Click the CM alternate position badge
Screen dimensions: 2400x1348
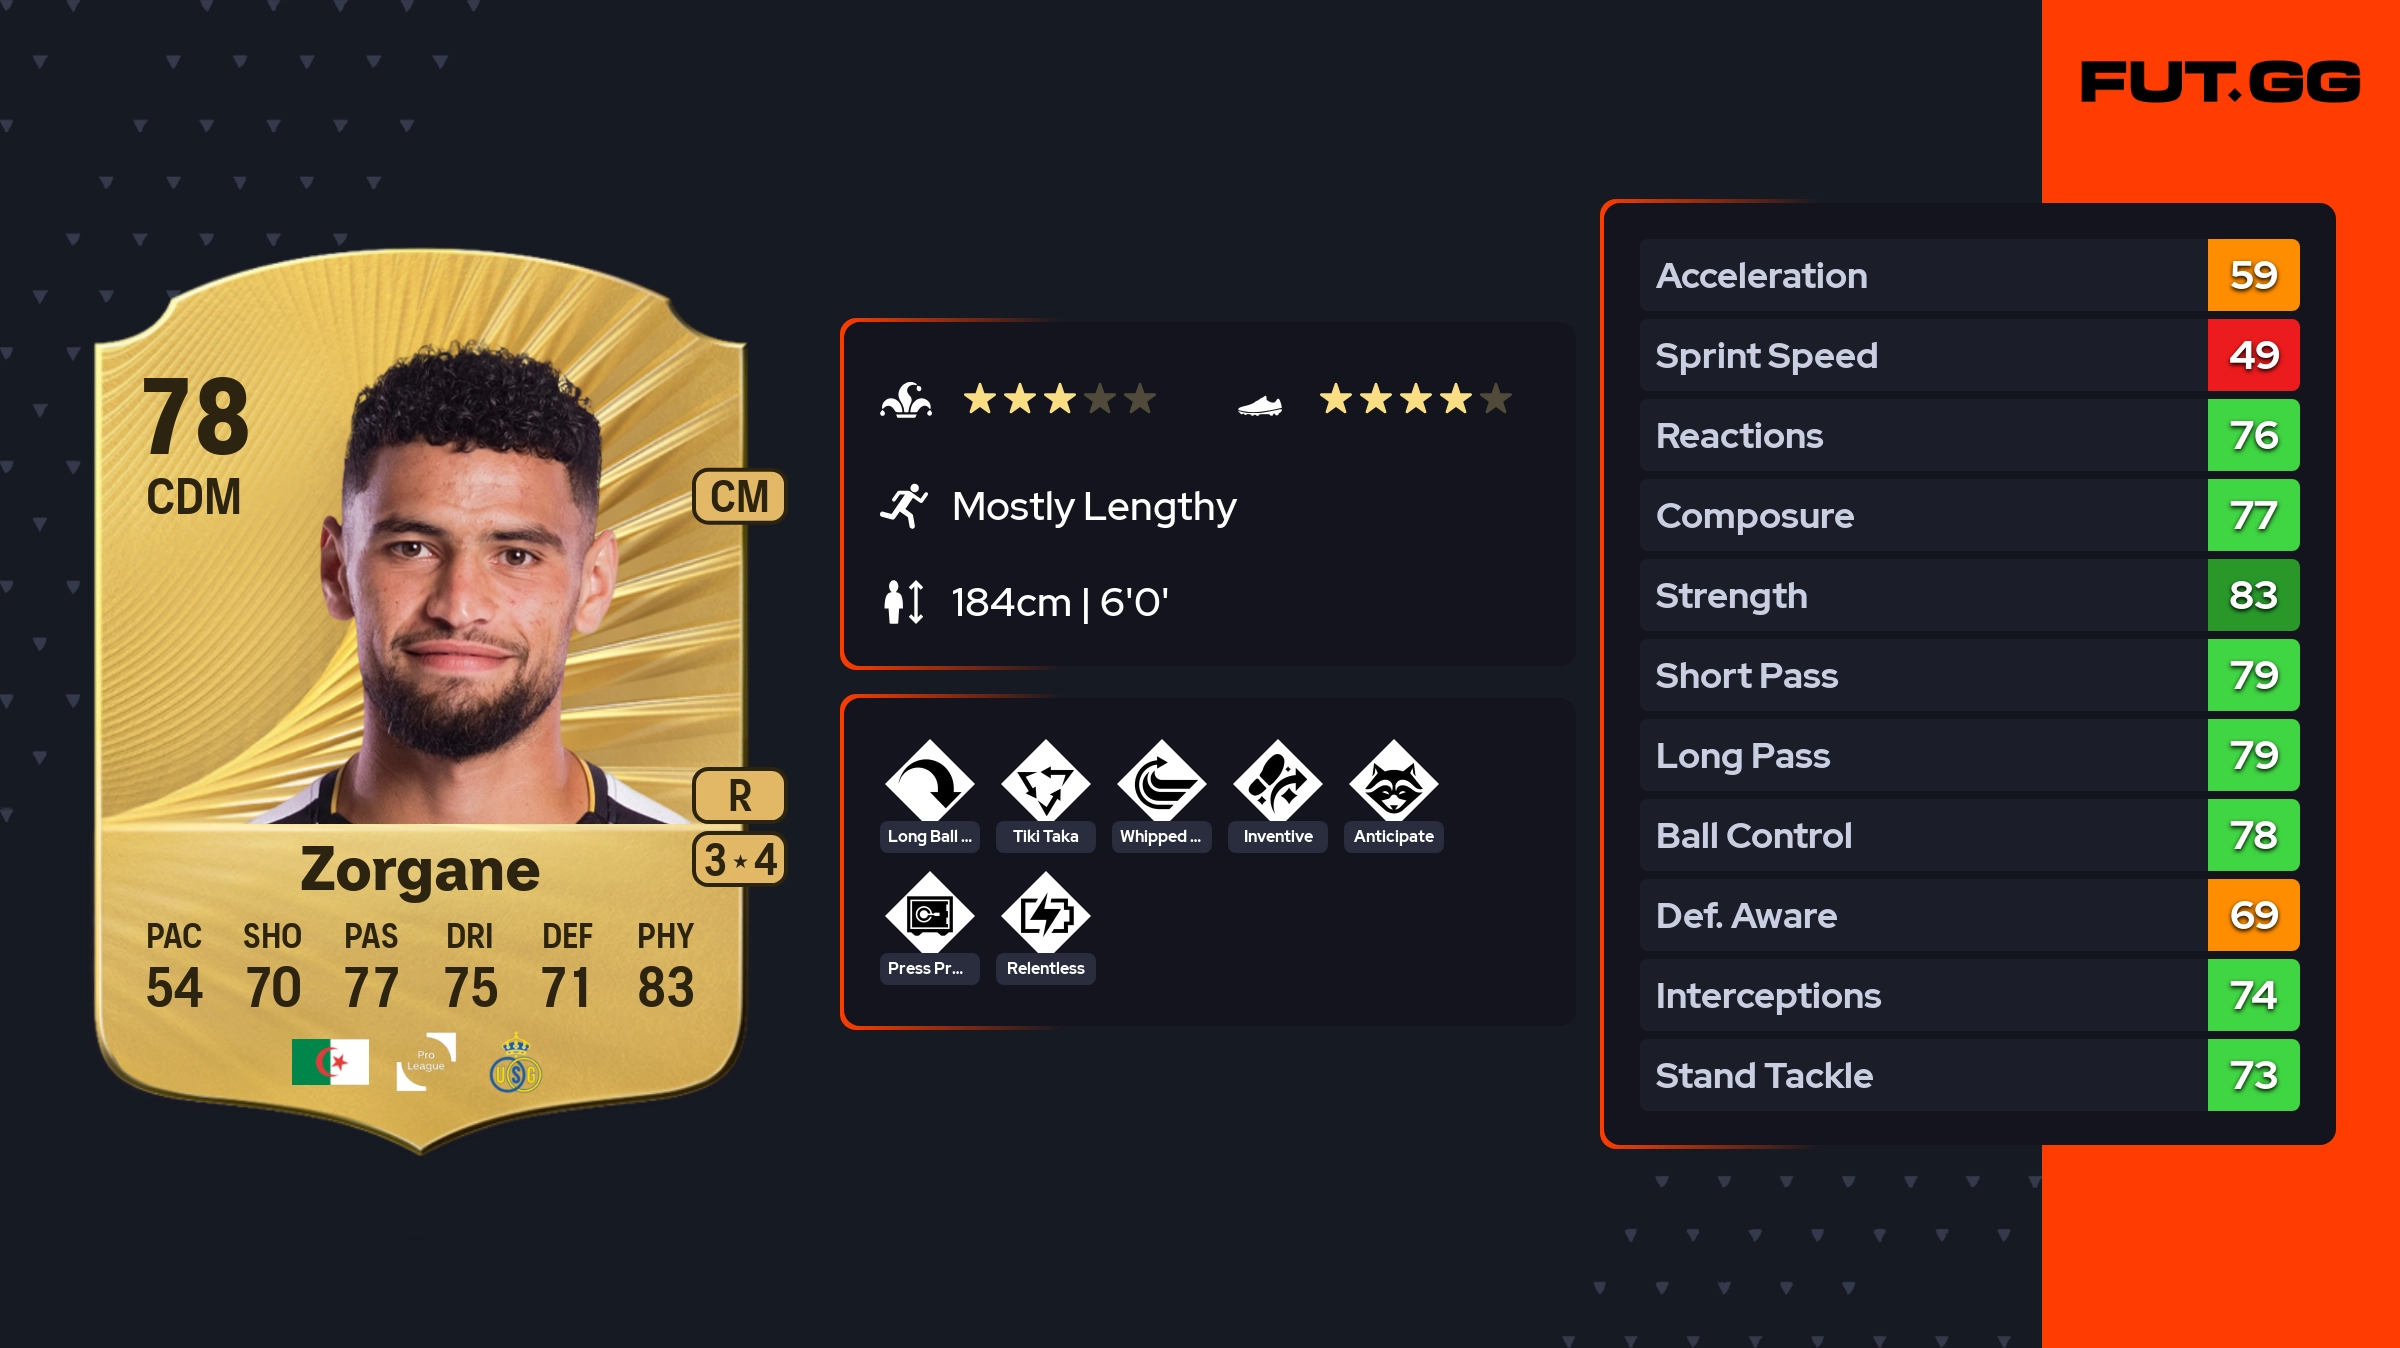pos(739,496)
